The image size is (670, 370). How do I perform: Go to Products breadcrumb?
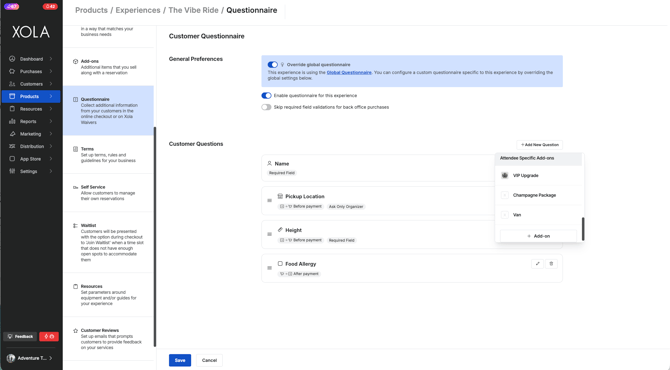click(91, 10)
